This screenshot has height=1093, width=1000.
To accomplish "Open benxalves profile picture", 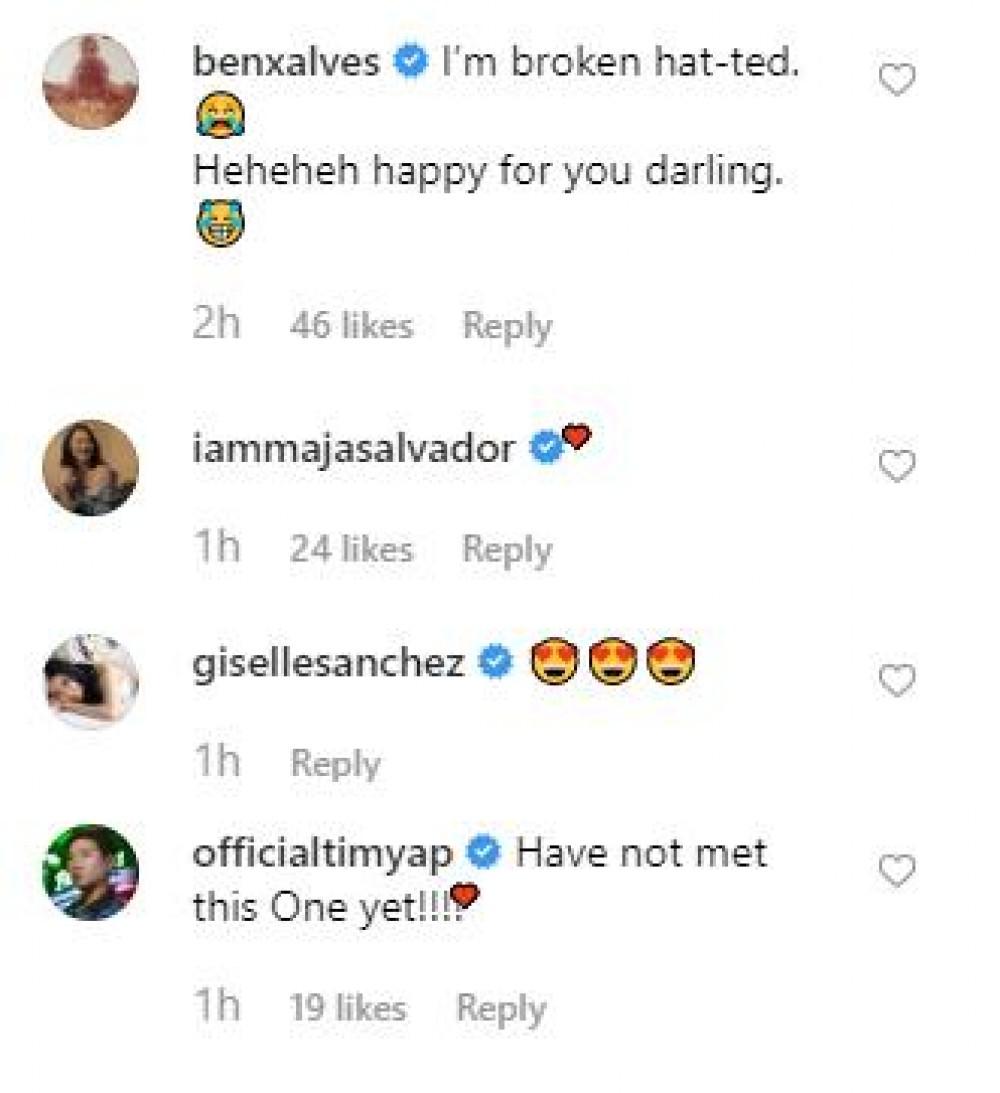I will pyautogui.click(x=90, y=82).
